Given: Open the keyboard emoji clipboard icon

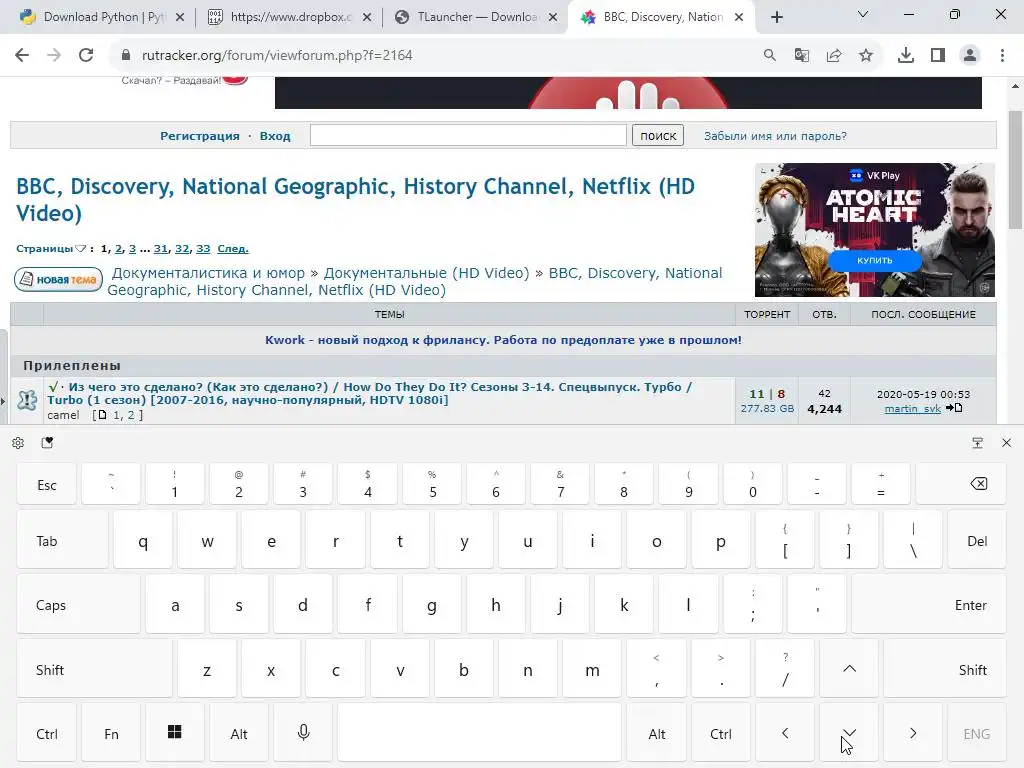Looking at the screenshot, I should [47, 443].
